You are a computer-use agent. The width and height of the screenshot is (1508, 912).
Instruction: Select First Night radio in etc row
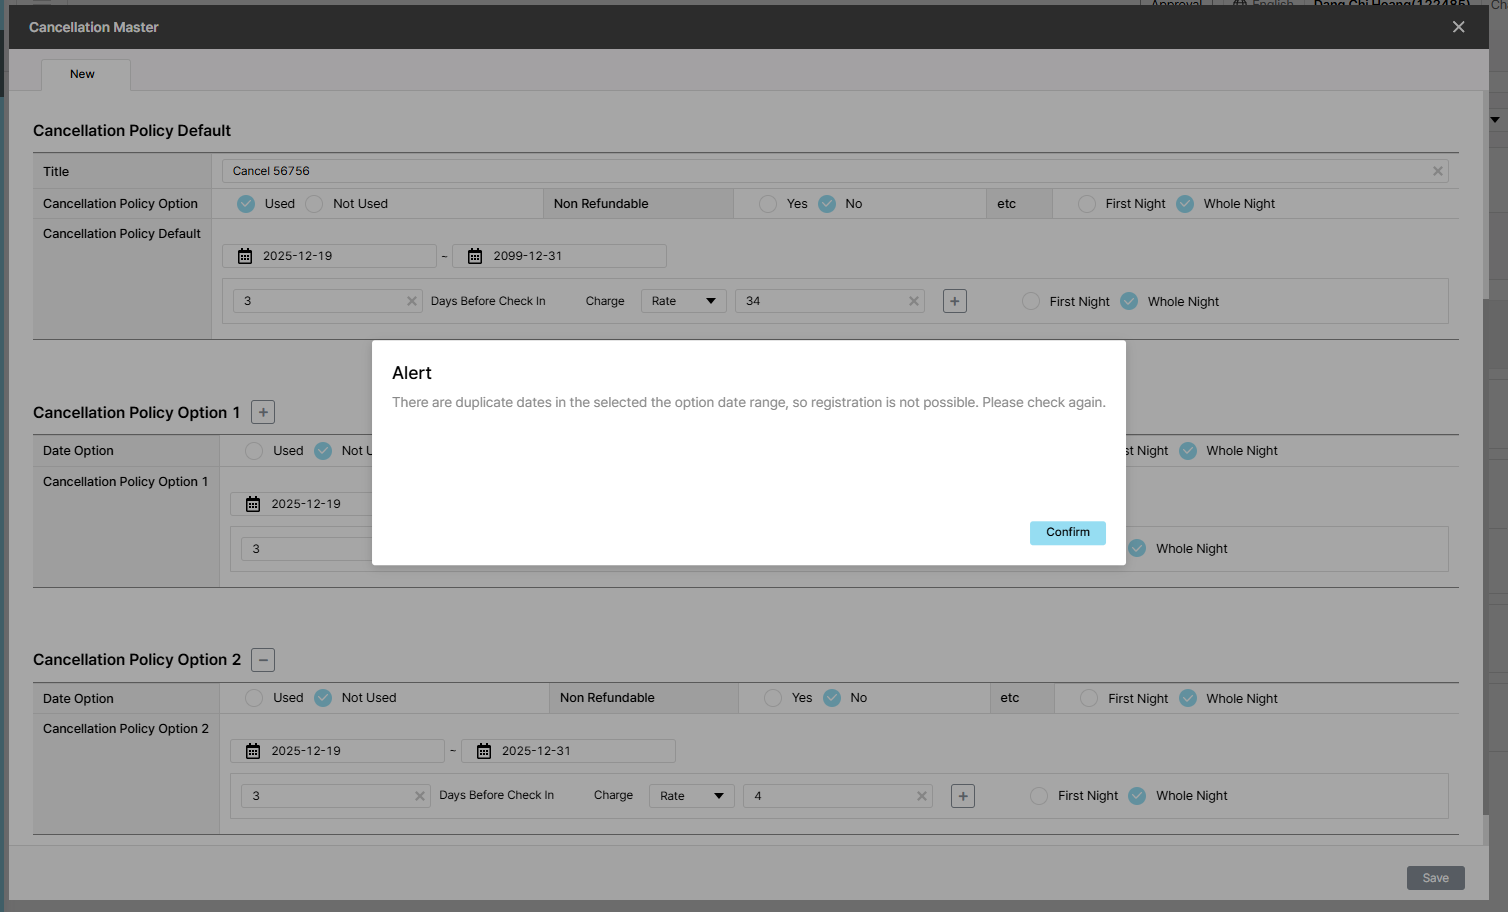point(1087,204)
